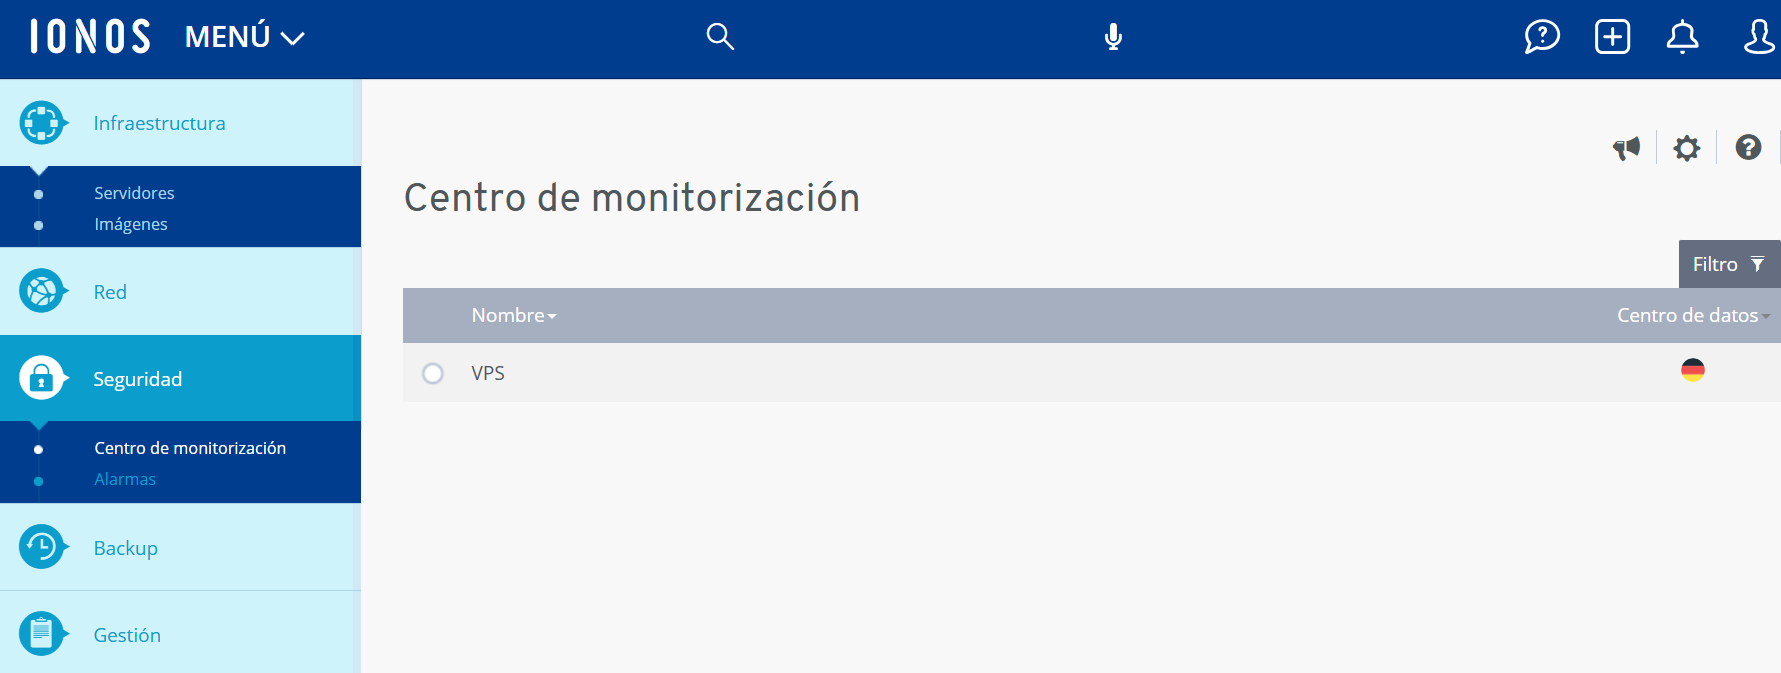Click the German flag data center icon

[1692, 370]
